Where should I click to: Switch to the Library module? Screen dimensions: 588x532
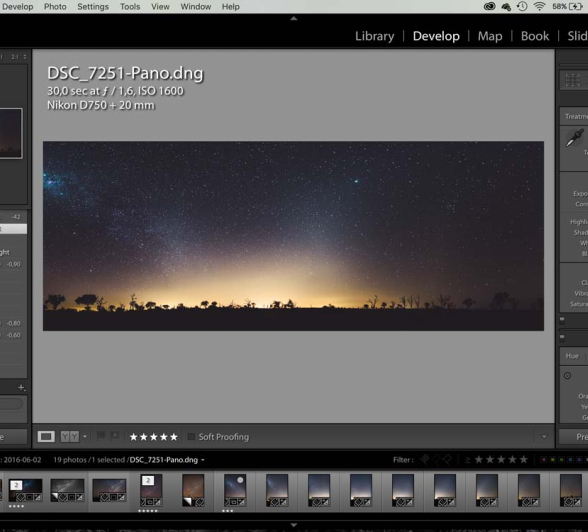coord(374,36)
